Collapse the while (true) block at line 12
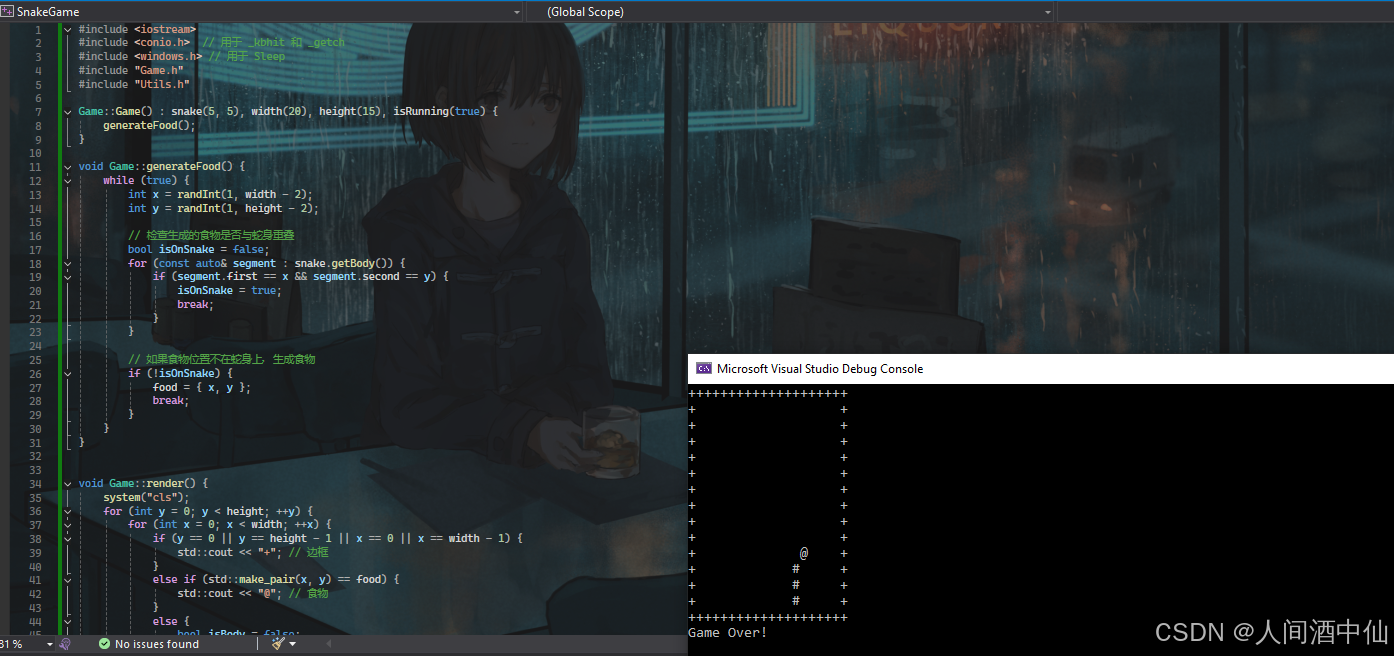 tap(67, 180)
